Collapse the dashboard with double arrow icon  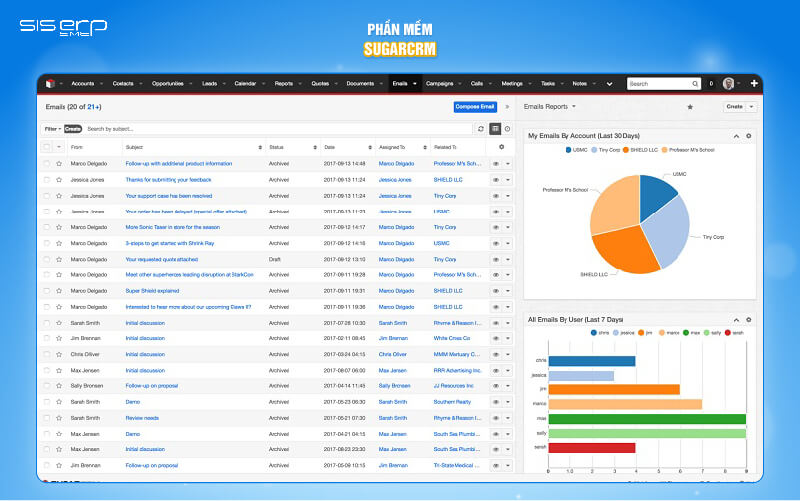click(507, 107)
